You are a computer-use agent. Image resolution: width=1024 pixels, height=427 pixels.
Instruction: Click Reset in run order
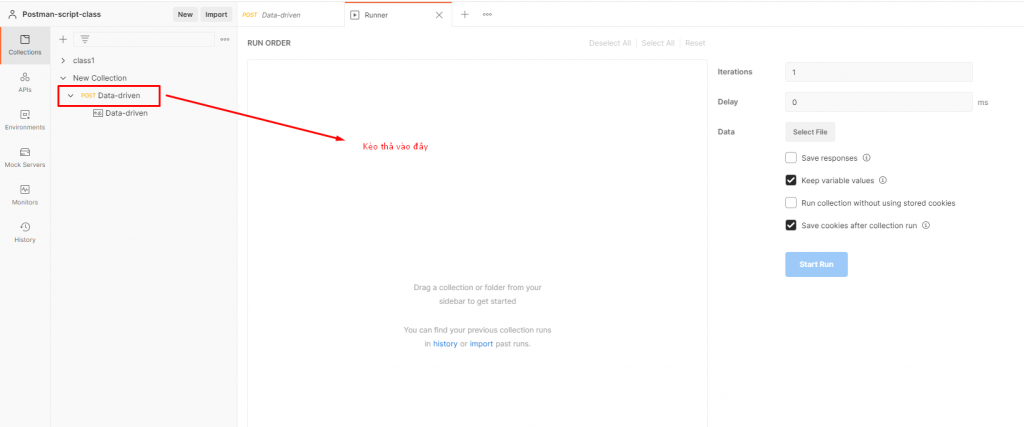click(x=695, y=43)
